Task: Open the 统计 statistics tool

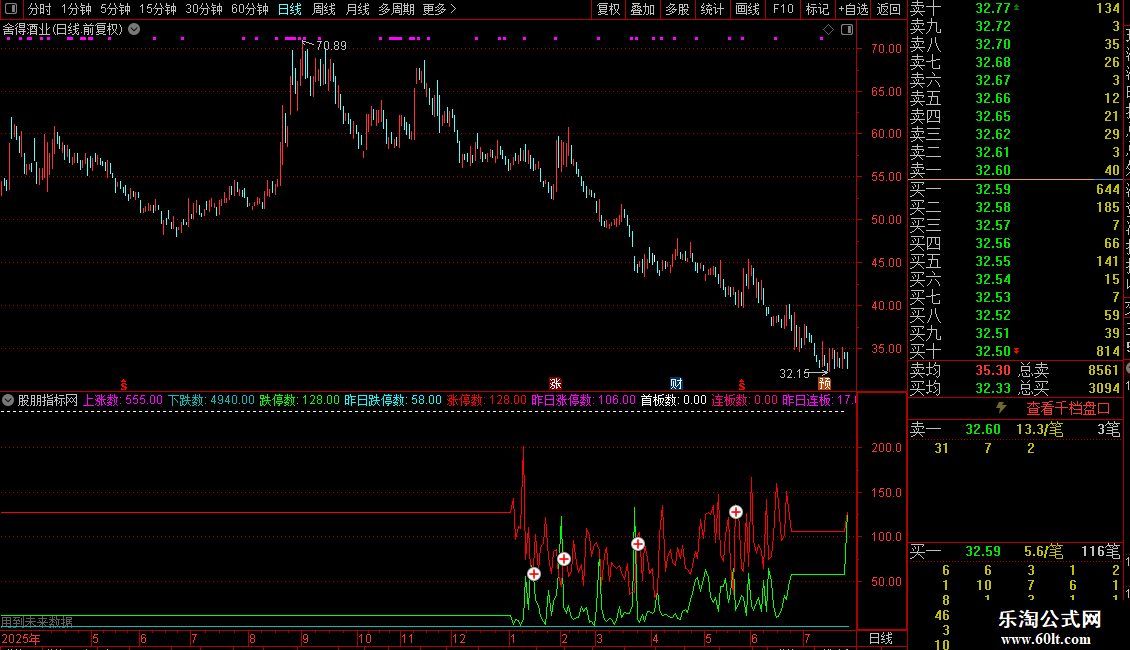Action: click(x=712, y=9)
